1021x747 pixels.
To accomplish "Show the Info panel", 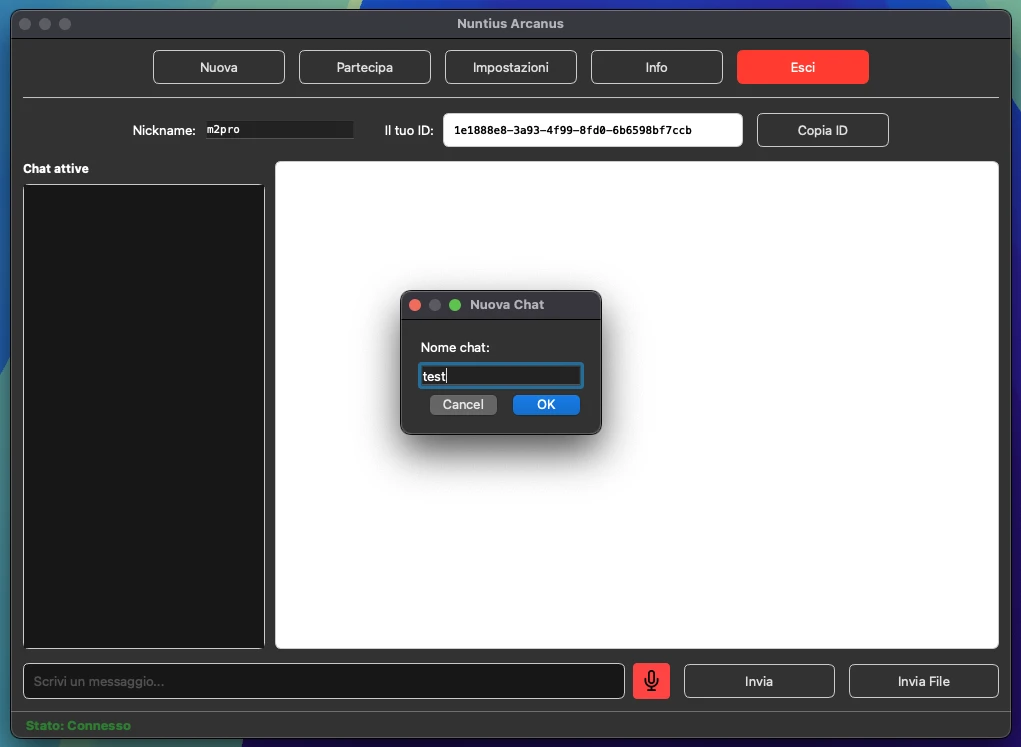I will [x=656, y=67].
